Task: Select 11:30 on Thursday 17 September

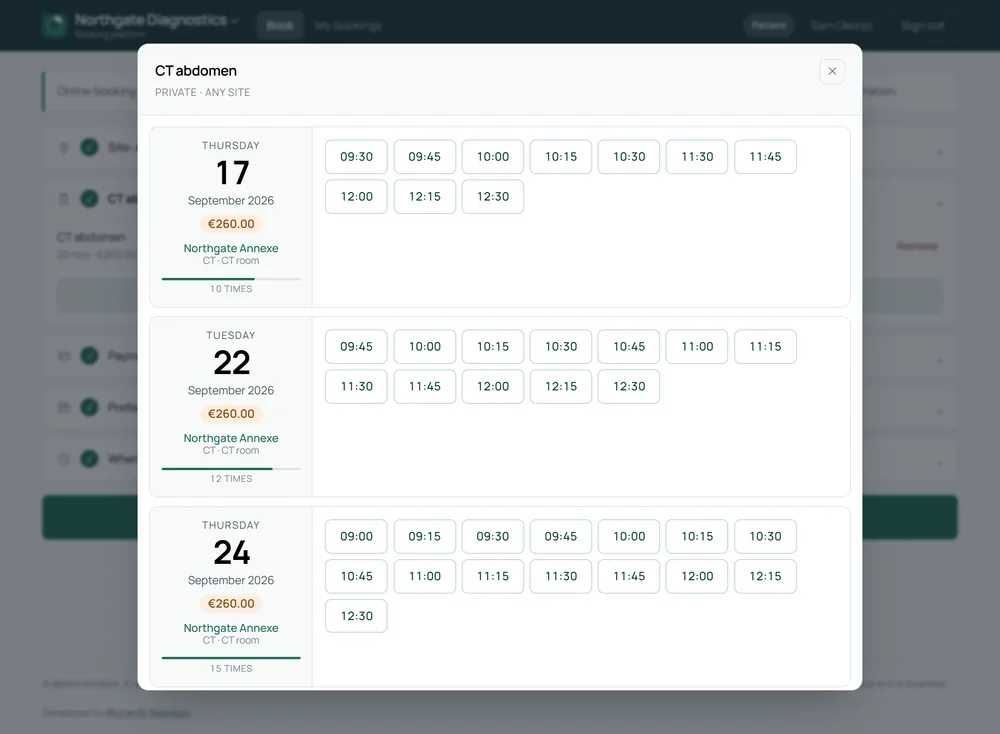Action: (697, 157)
